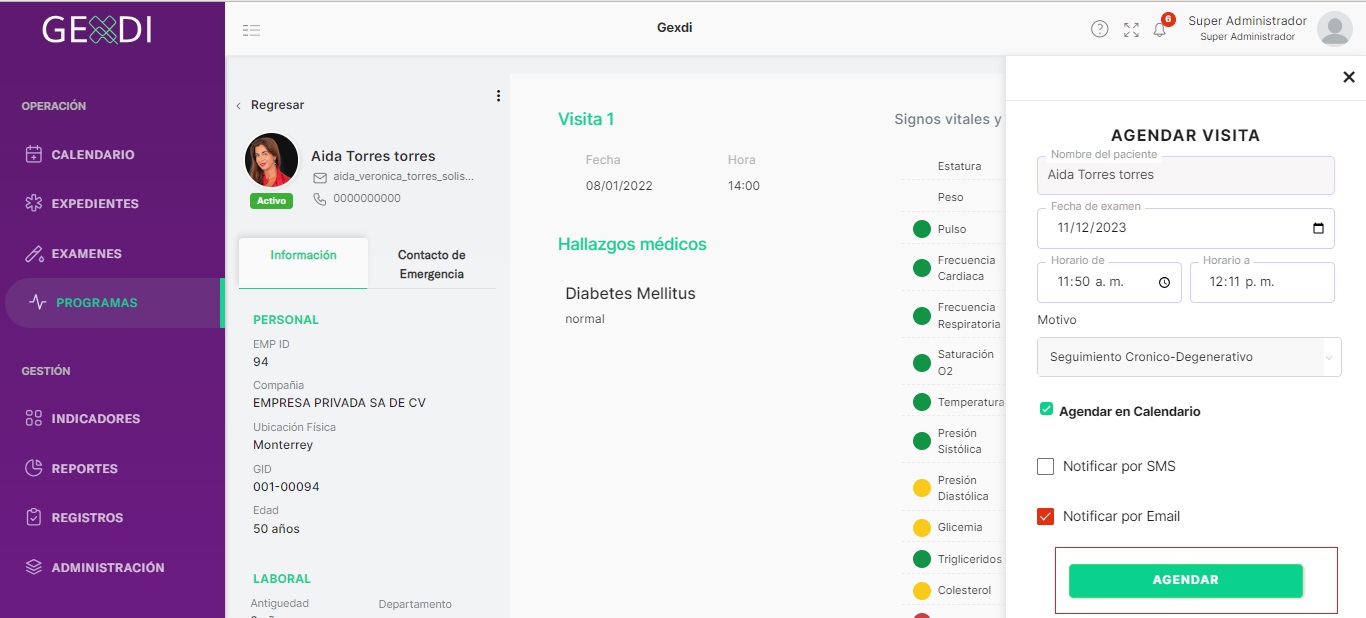The image size is (1366, 618).
Task: Toggle fullscreen with the expand icon
Action: [x=1131, y=29]
